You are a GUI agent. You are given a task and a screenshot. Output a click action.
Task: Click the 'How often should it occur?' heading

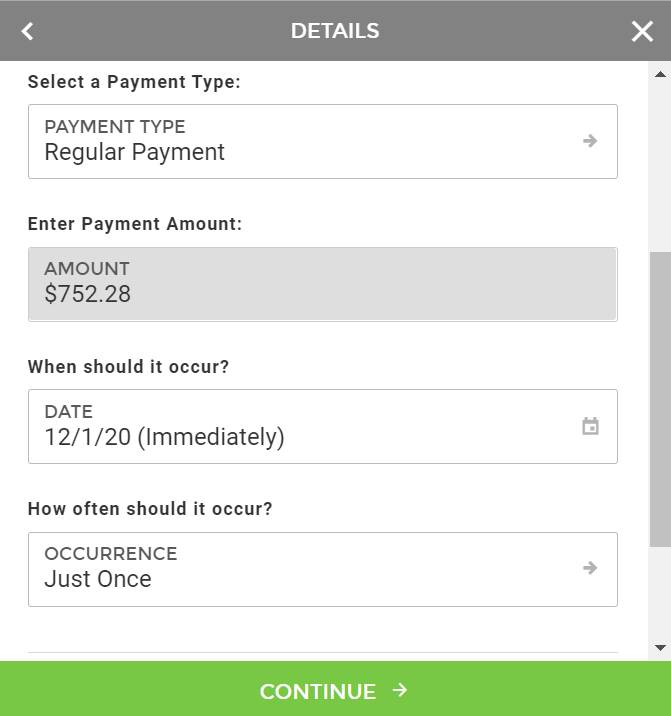click(x=150, y=509)
